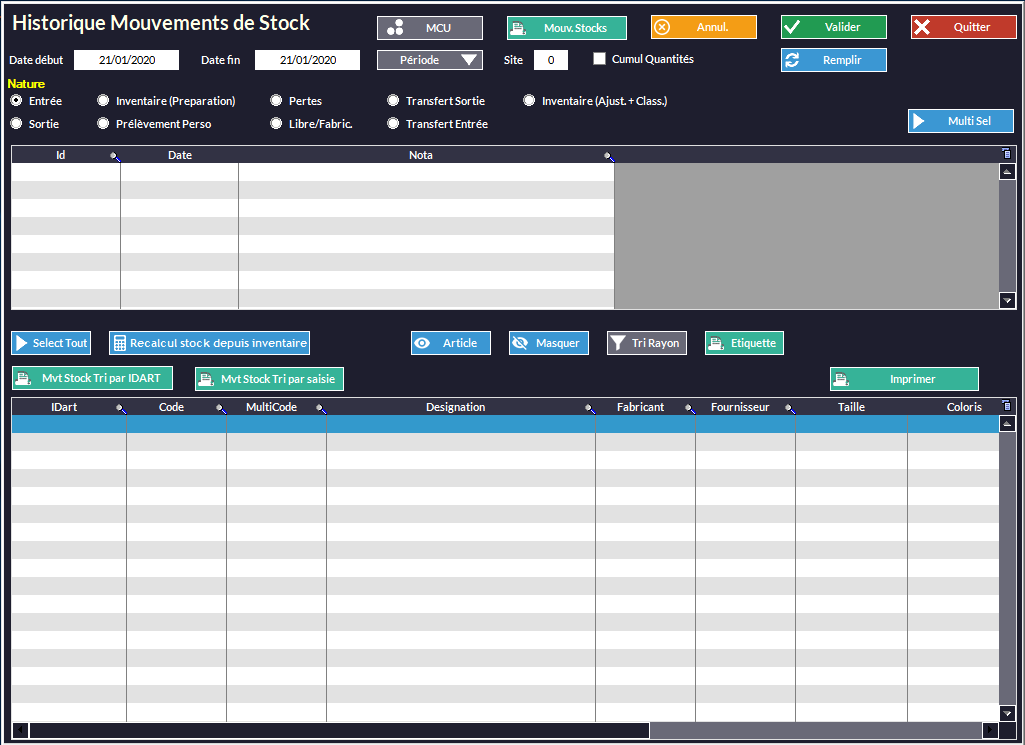Click the crossed-eye icon on Masquer
1025x745 pixels.
pos(520,343)
